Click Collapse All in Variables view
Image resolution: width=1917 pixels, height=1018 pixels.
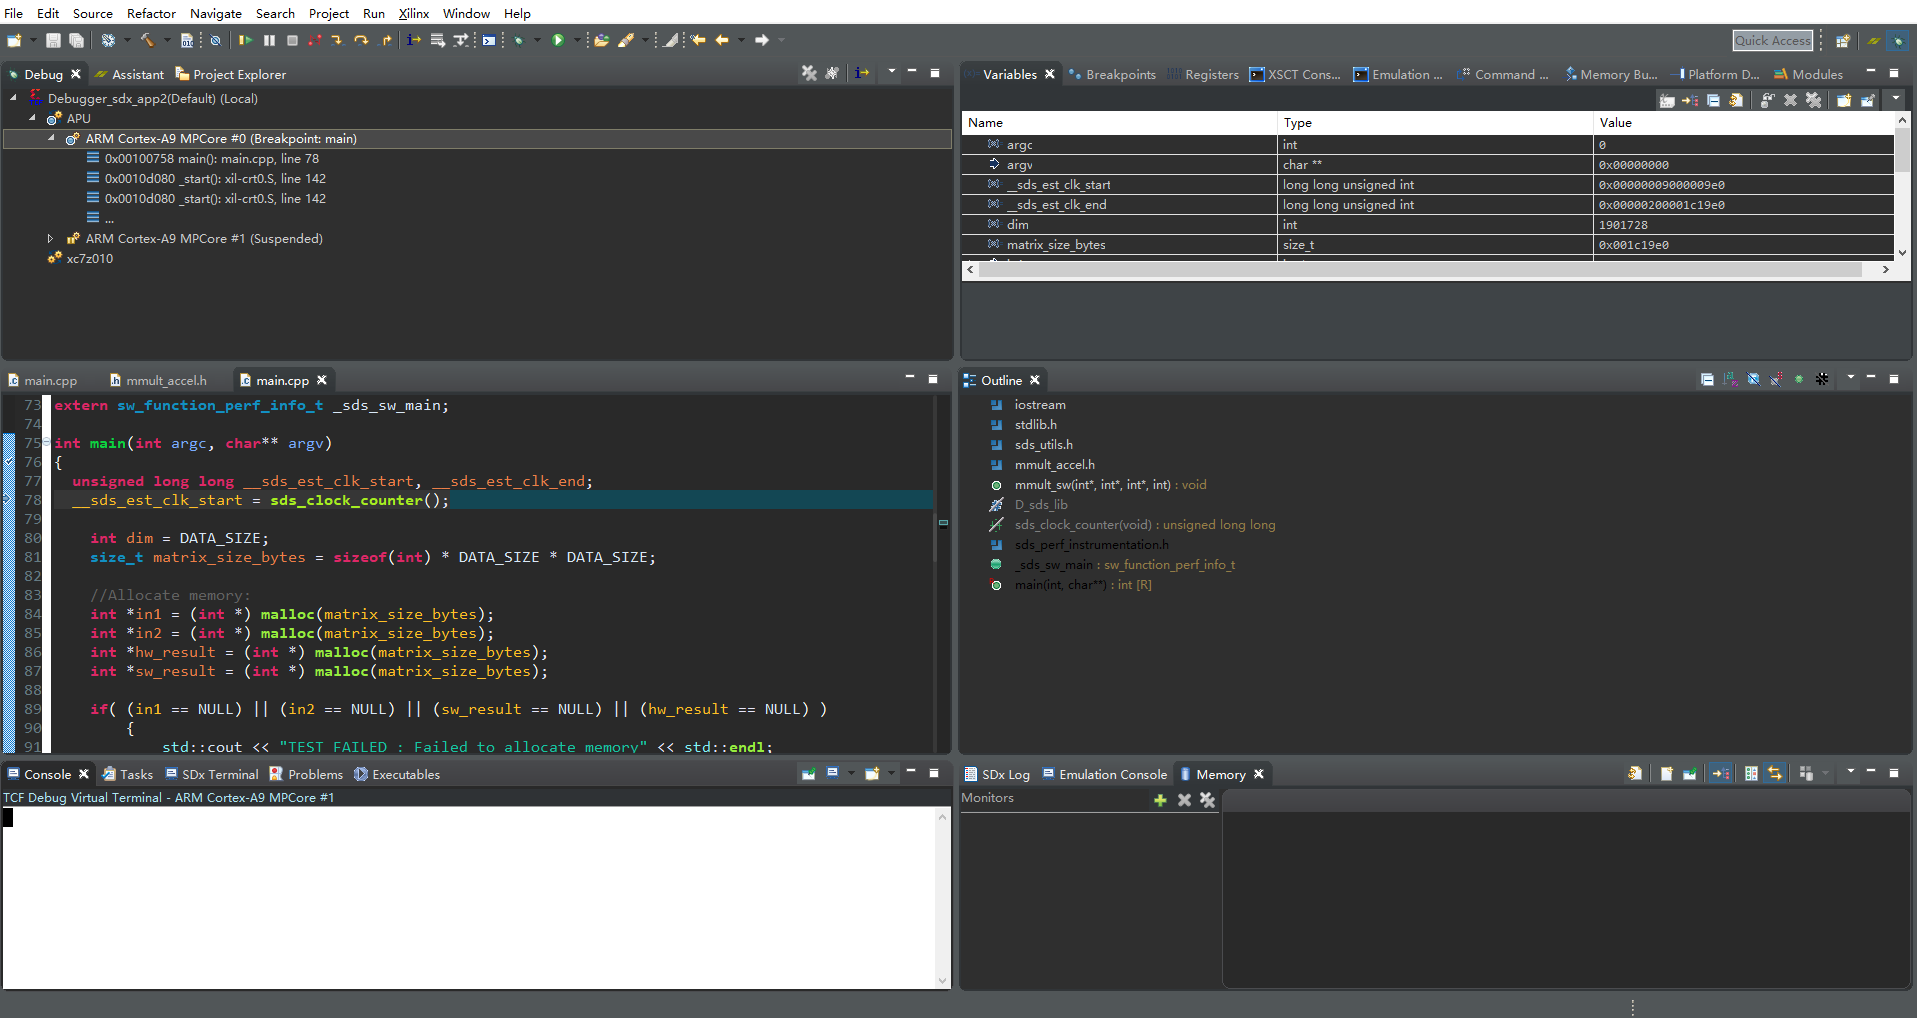[x=1713, y=100]
